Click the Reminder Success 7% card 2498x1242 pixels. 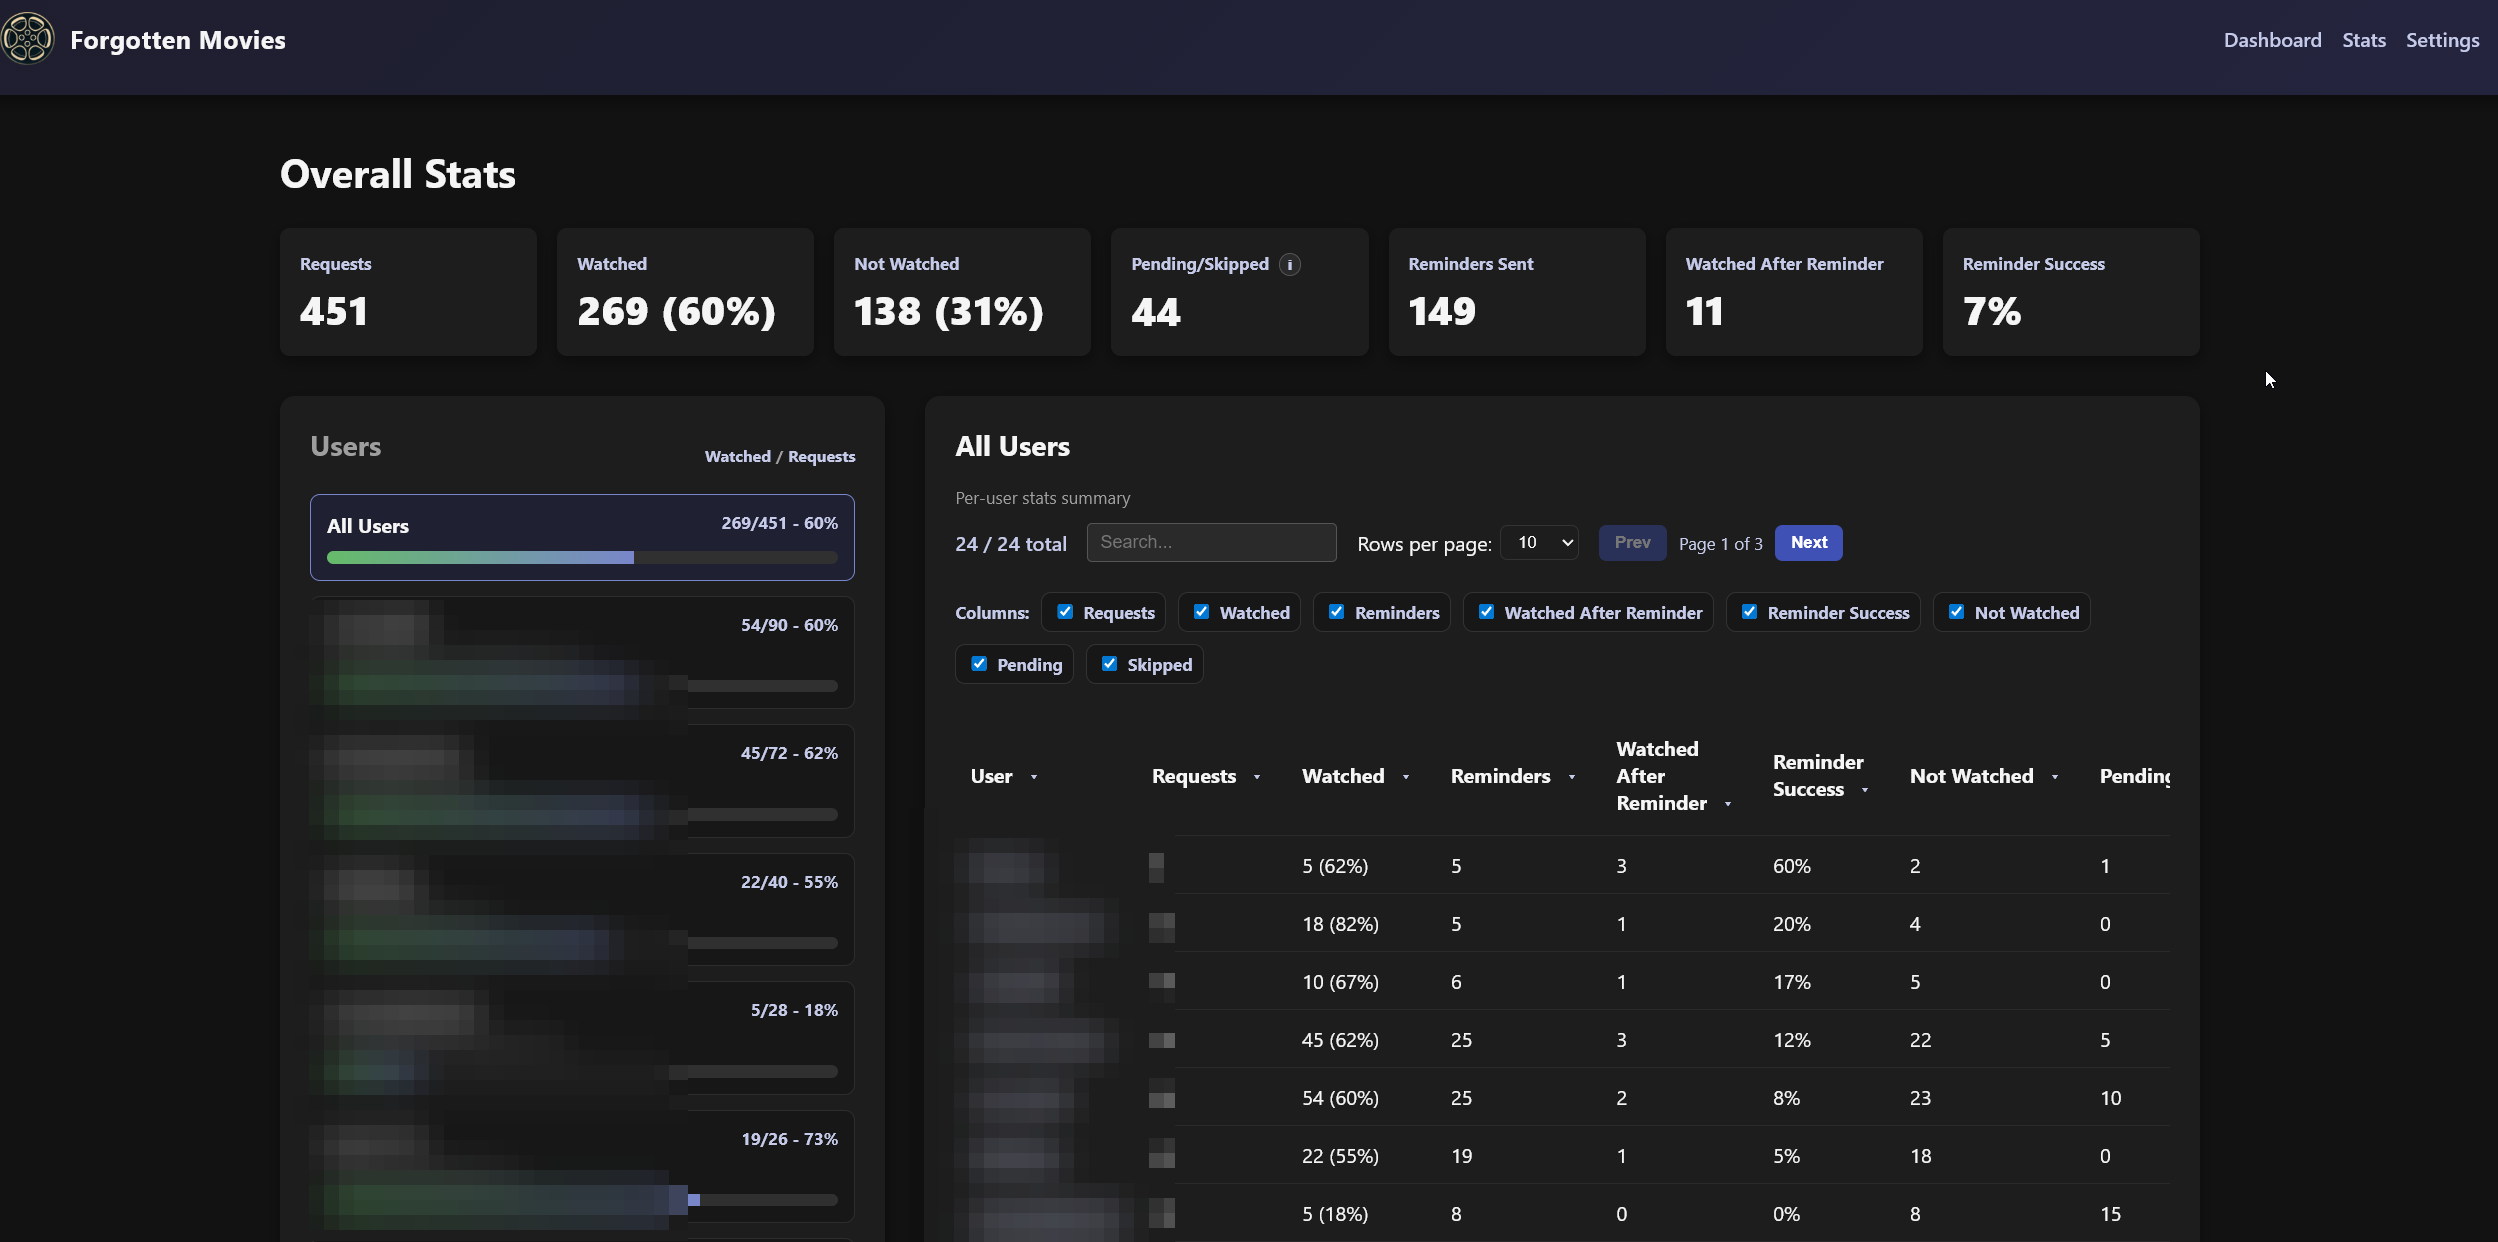pyautogui.click(x=2071, y=292)
